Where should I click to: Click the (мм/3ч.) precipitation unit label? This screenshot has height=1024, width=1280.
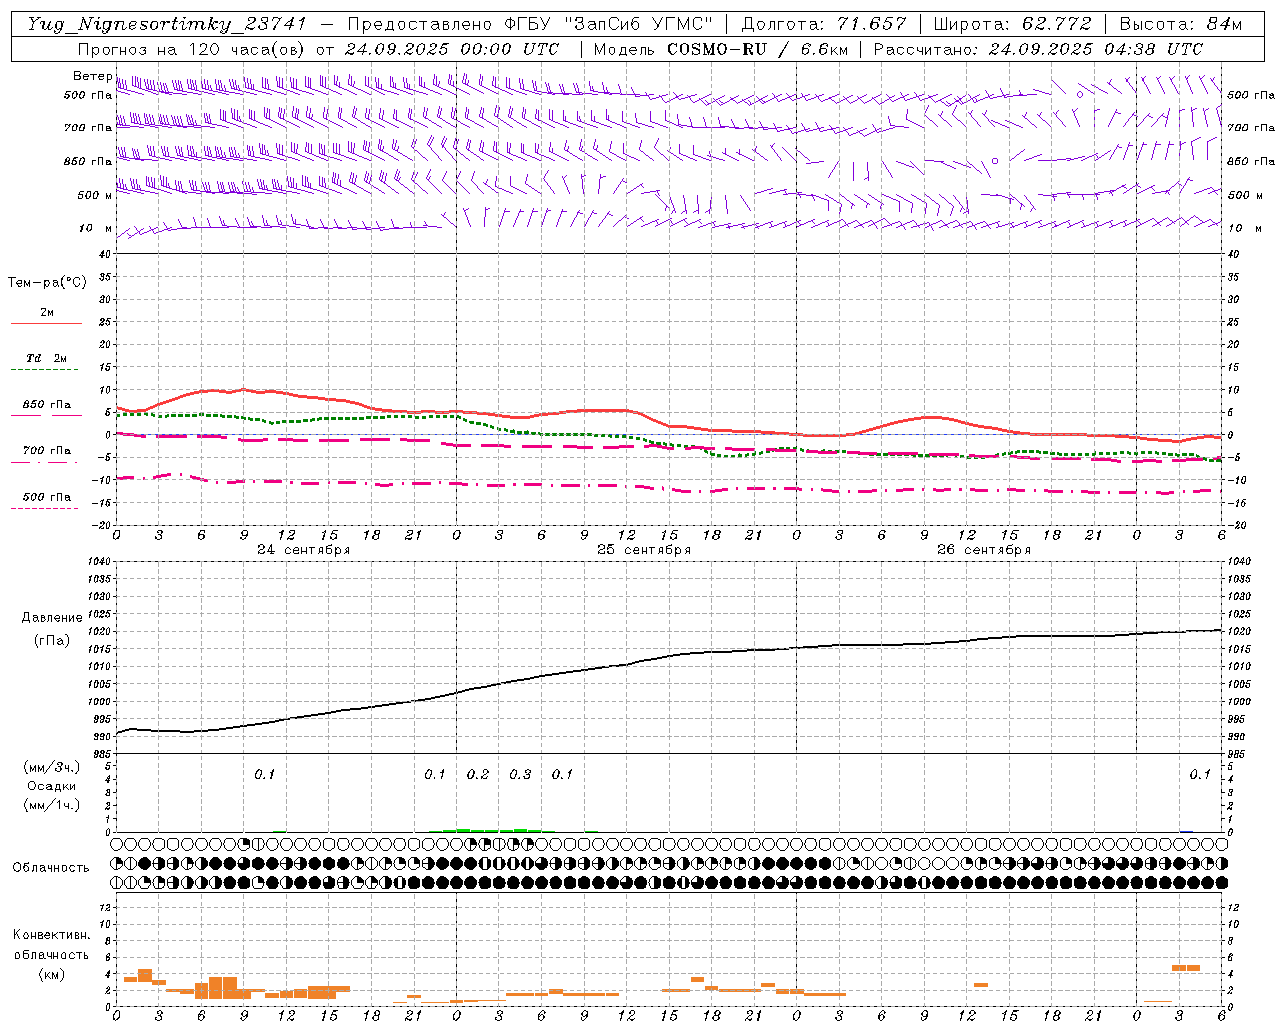[x=52, y=768]
